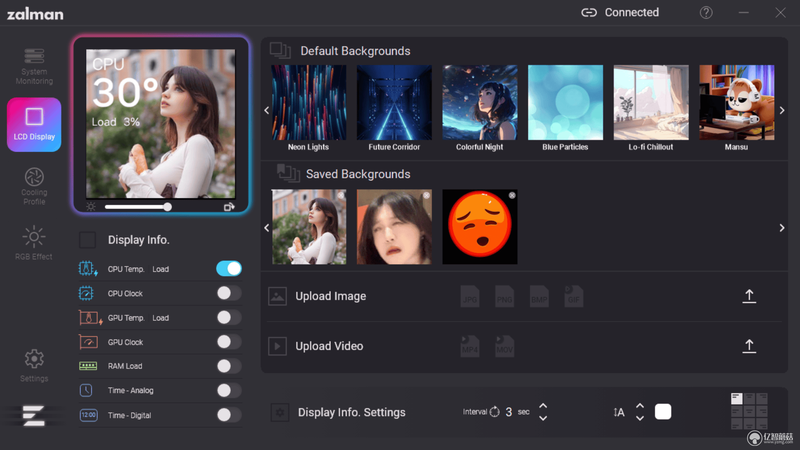
Task: Open the System Monitoring section
Action: [x=34, y=66]
